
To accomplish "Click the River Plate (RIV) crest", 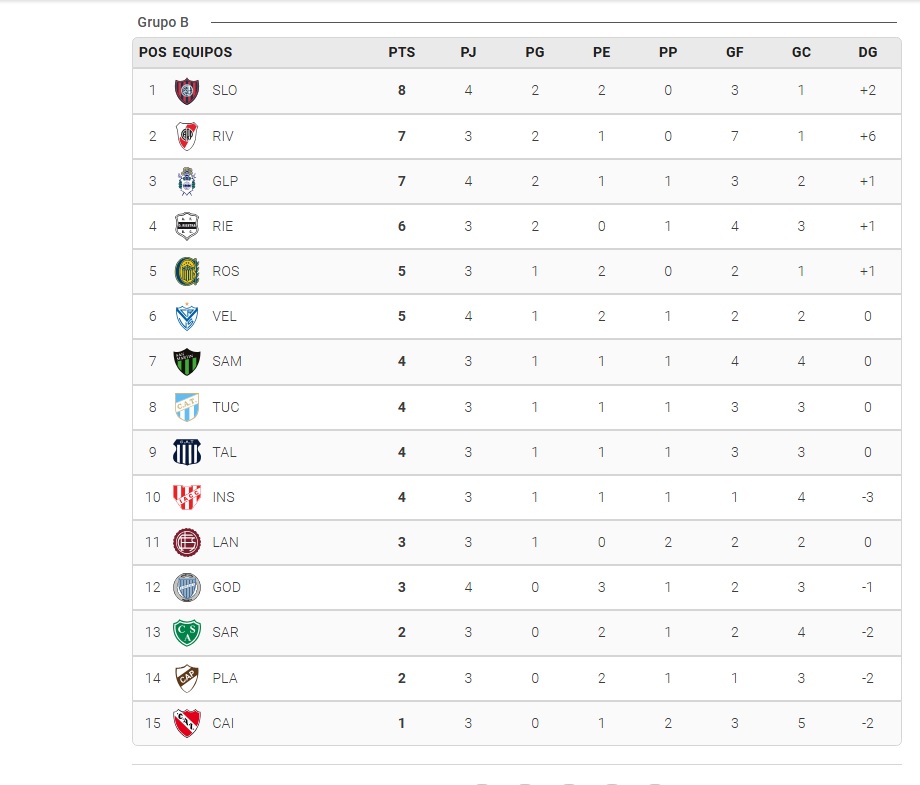I will pyautogui.click(x=187, y=136).
